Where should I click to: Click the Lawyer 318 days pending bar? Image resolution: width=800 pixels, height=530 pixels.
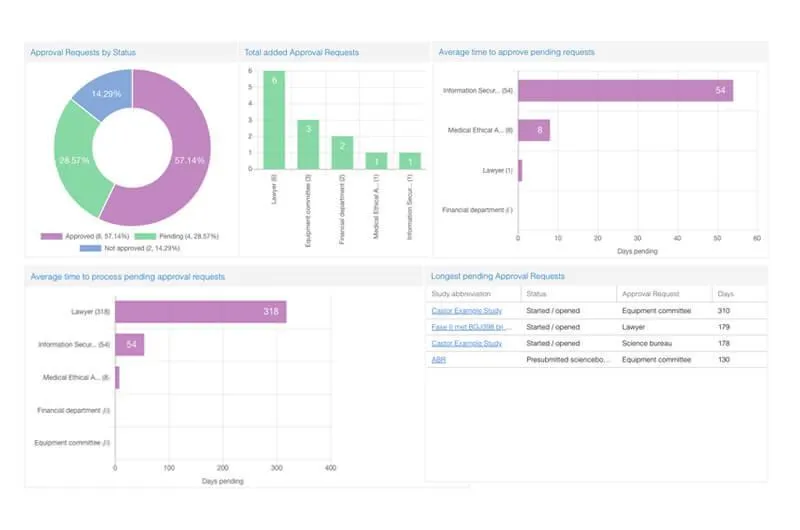pos(201,312)
